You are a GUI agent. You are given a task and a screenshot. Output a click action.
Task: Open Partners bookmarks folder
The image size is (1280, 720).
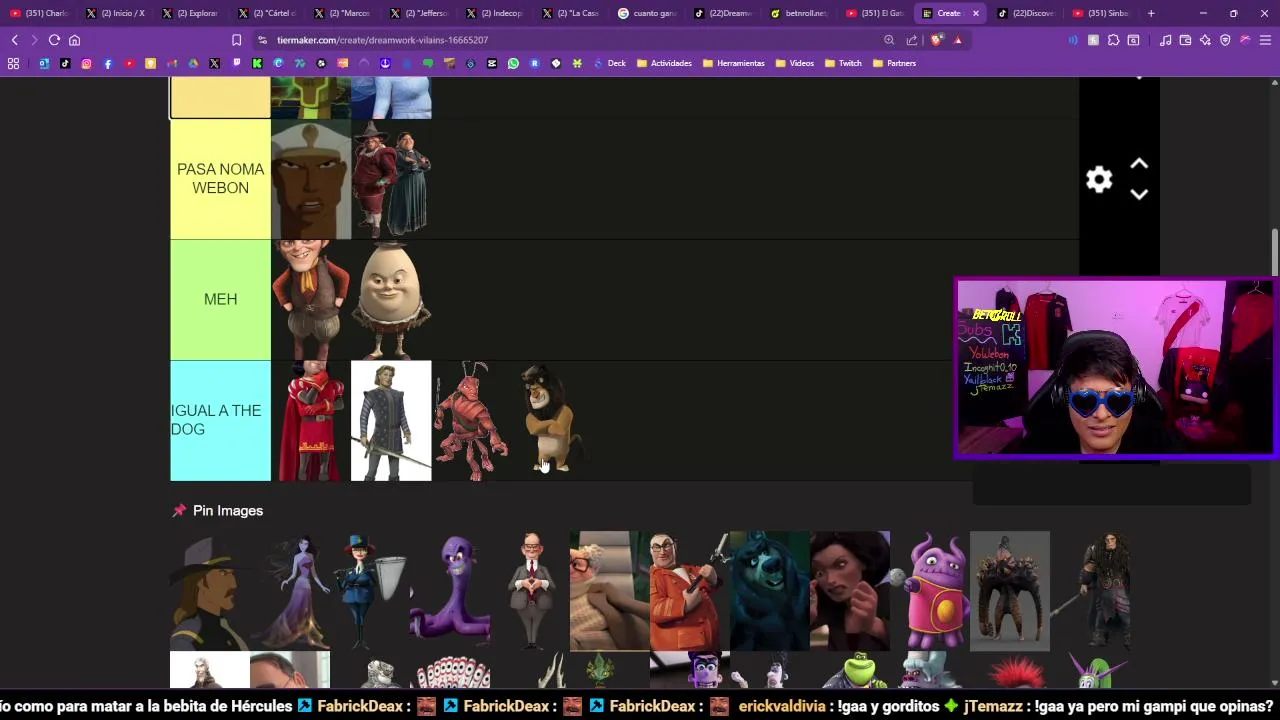pyautogui.click(x=894, y=63)
